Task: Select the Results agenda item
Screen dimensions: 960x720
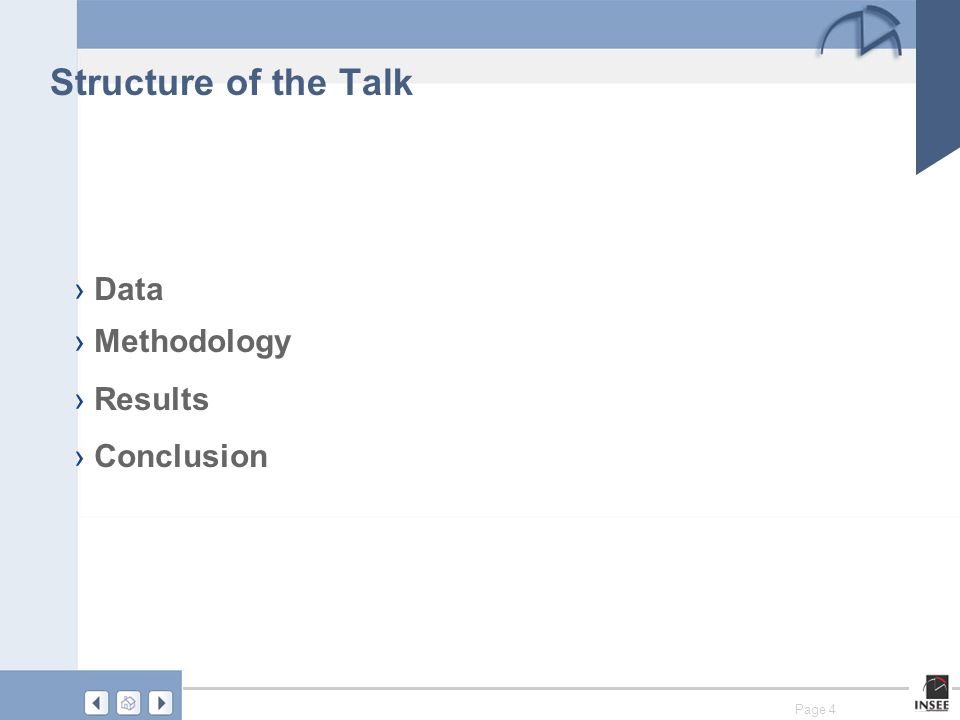Action: point(151,399)
